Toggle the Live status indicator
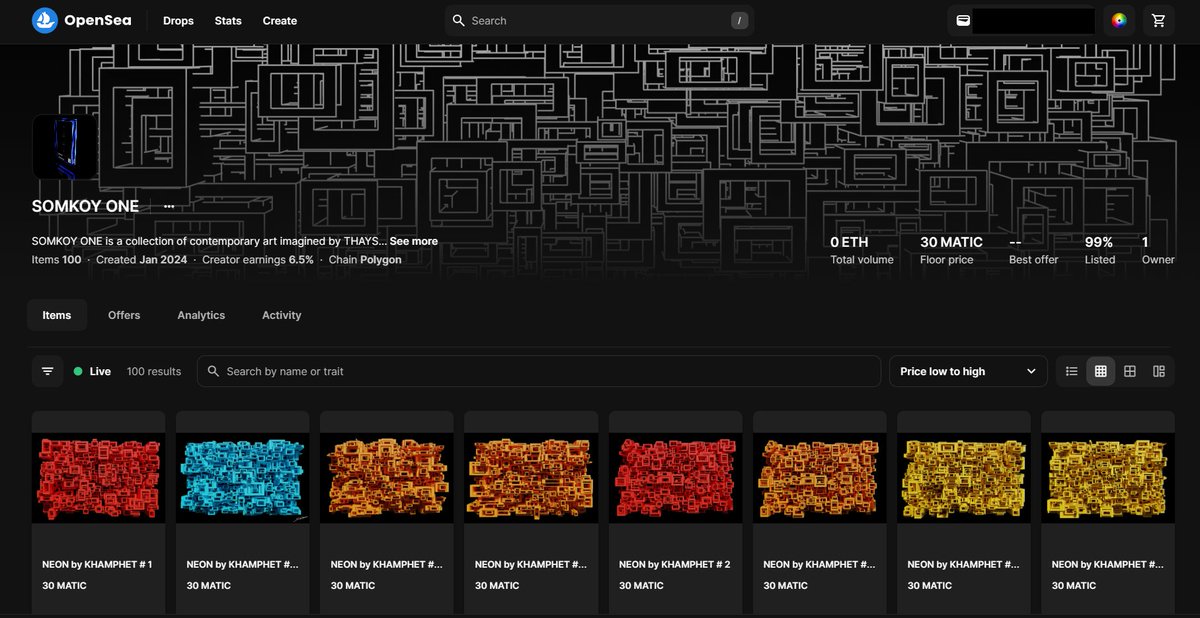 tap(92, 371)
